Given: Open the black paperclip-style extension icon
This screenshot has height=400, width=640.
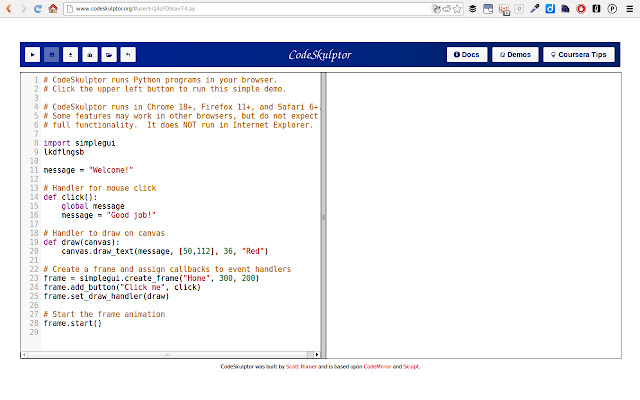Looking at the screenshot, I should (596, 9).
